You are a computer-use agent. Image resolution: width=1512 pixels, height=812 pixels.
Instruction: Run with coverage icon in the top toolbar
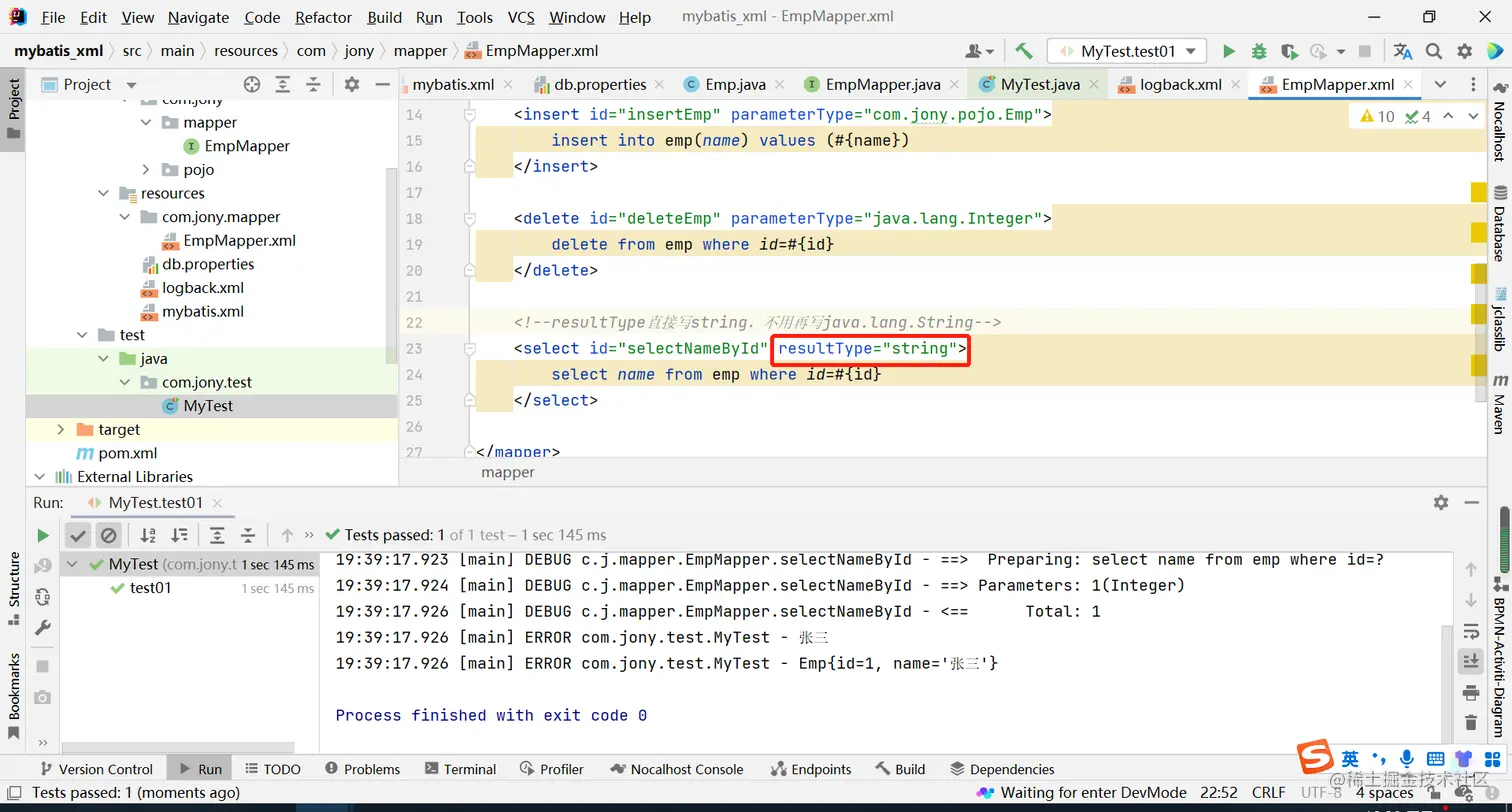point(1289,51)
